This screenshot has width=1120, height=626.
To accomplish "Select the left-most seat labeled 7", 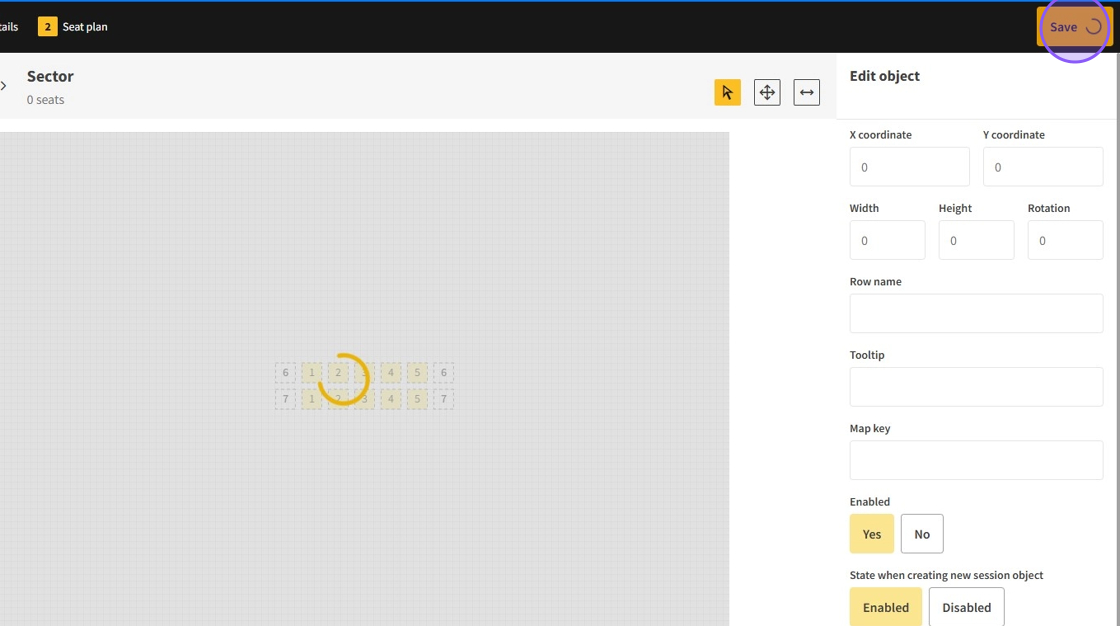I will pyautogui.click(x=286, y=399).
